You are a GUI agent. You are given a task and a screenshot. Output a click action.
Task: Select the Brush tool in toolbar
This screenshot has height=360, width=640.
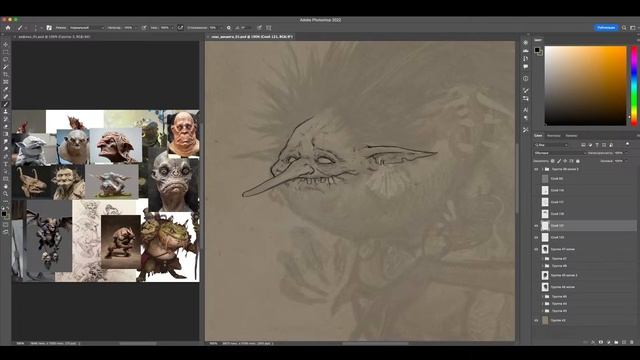coord(6,104)
